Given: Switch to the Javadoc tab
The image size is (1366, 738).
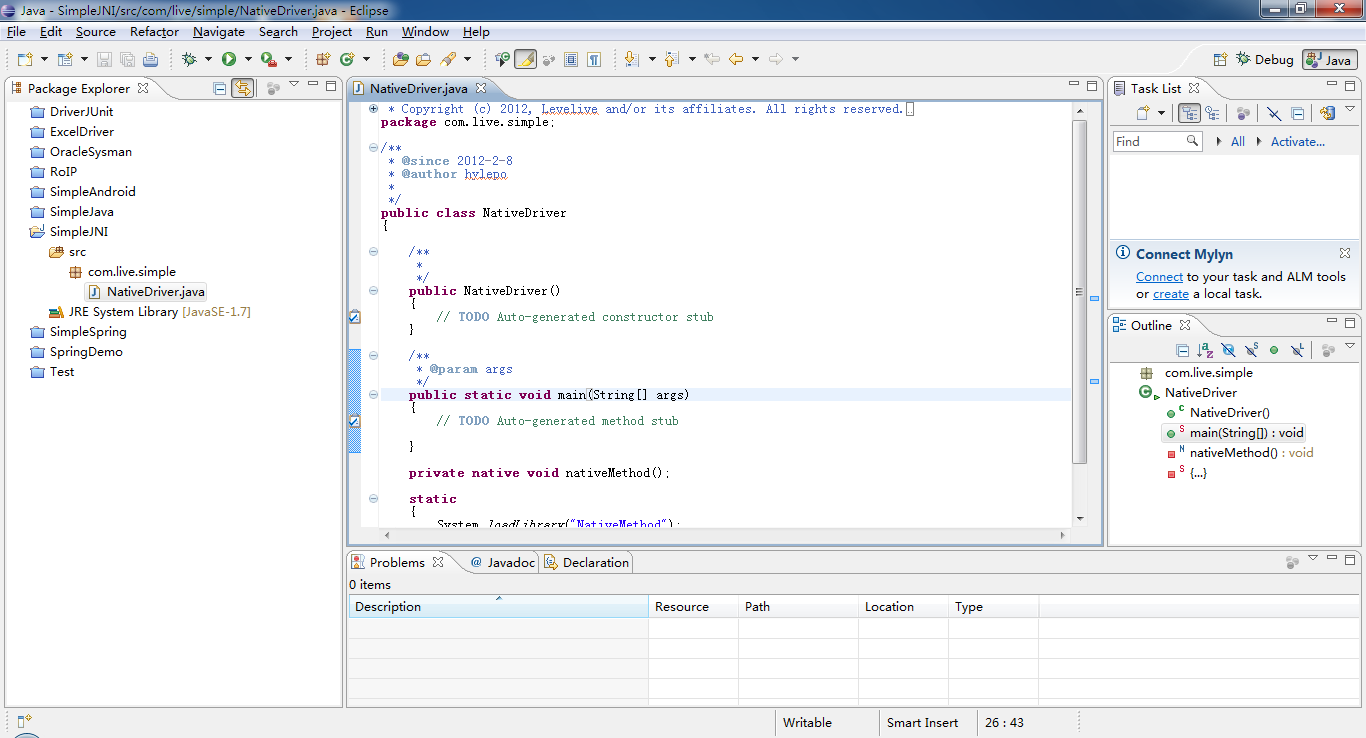Looking at the screenshot, I should [x=503, y=563].
